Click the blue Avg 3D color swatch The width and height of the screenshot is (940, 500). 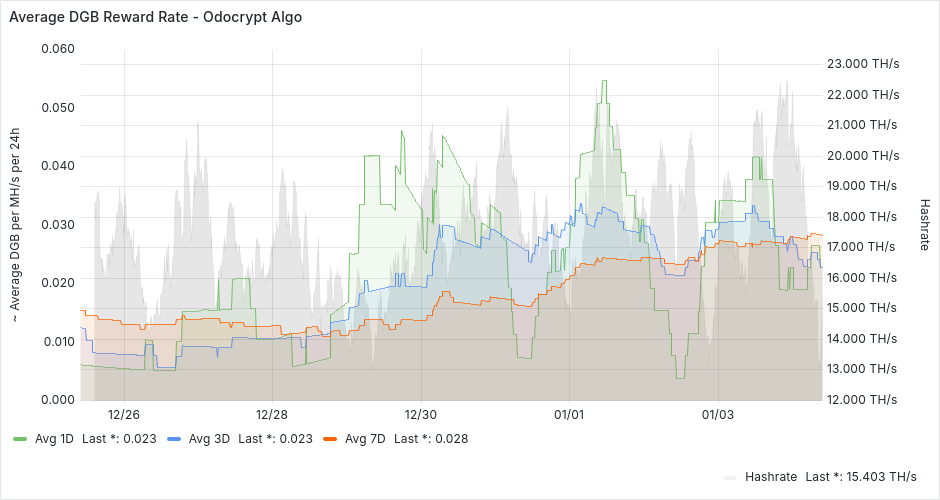pyautogui.click(x=175, y=439)
